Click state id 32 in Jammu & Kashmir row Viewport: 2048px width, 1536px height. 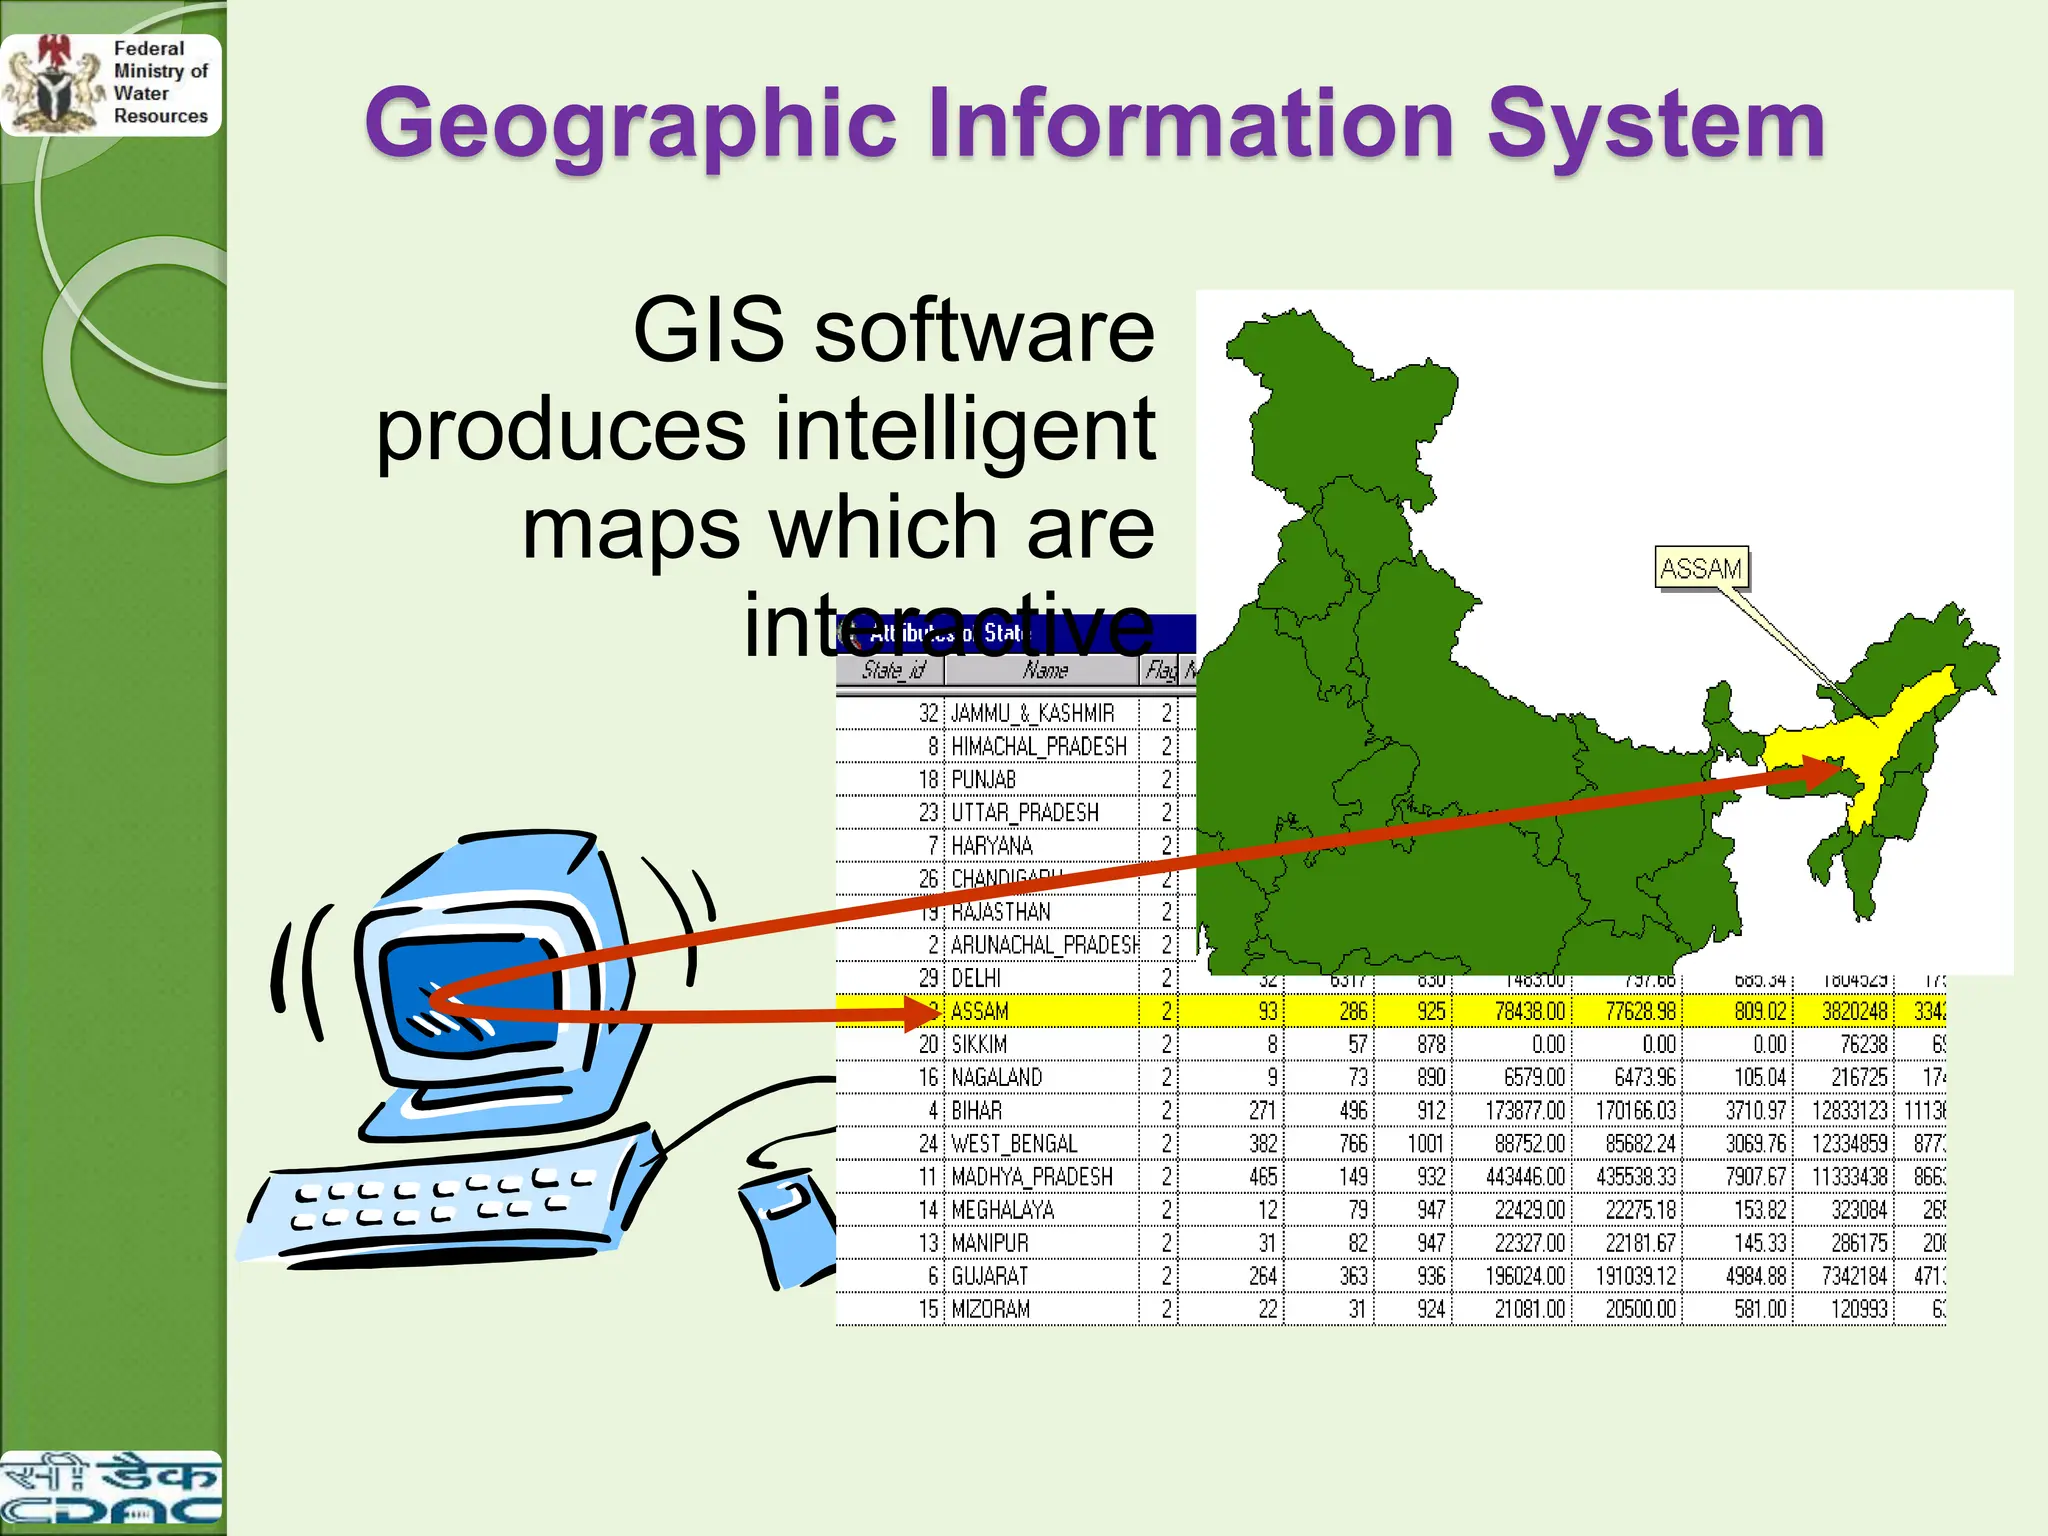[929, 713]
